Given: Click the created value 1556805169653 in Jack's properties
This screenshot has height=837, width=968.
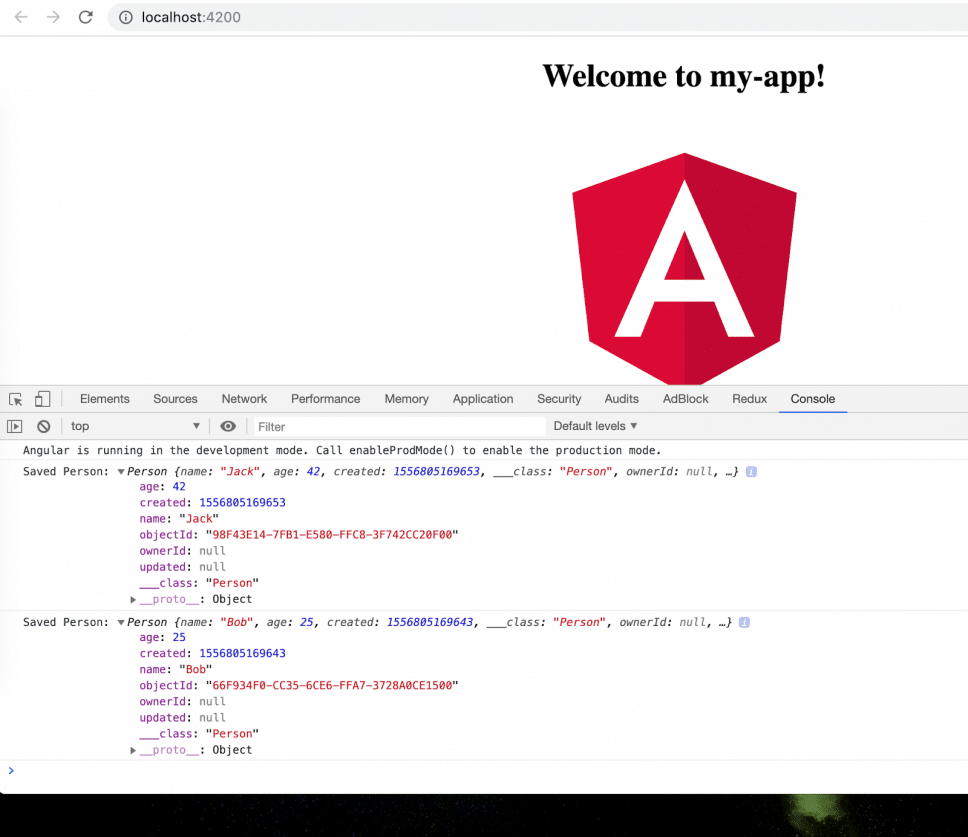Looking at the screenshot, I should pos(242,502).
